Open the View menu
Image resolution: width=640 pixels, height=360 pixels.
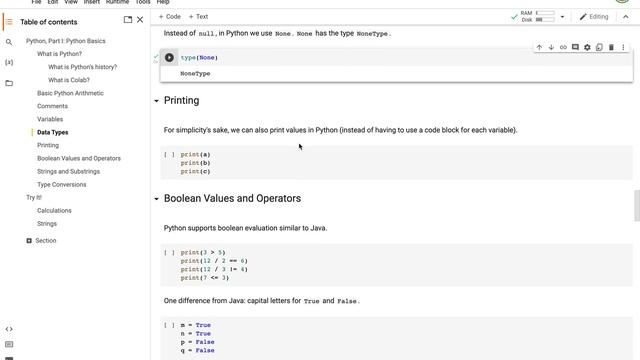coord(71,2)
